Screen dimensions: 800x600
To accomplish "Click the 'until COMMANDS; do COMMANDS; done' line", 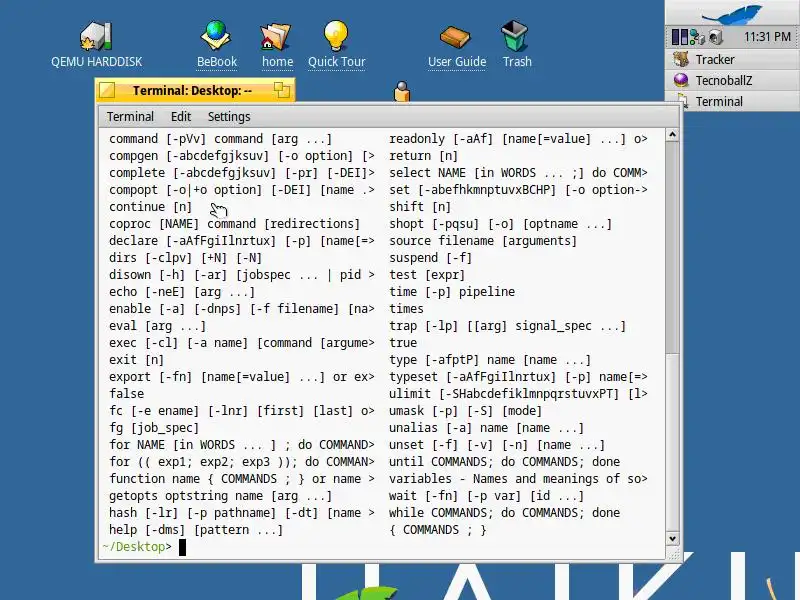I will (504, 462).
